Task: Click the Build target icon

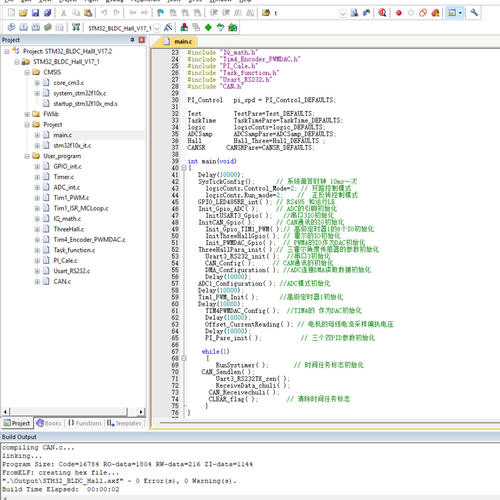Action: tap(23, 27)
